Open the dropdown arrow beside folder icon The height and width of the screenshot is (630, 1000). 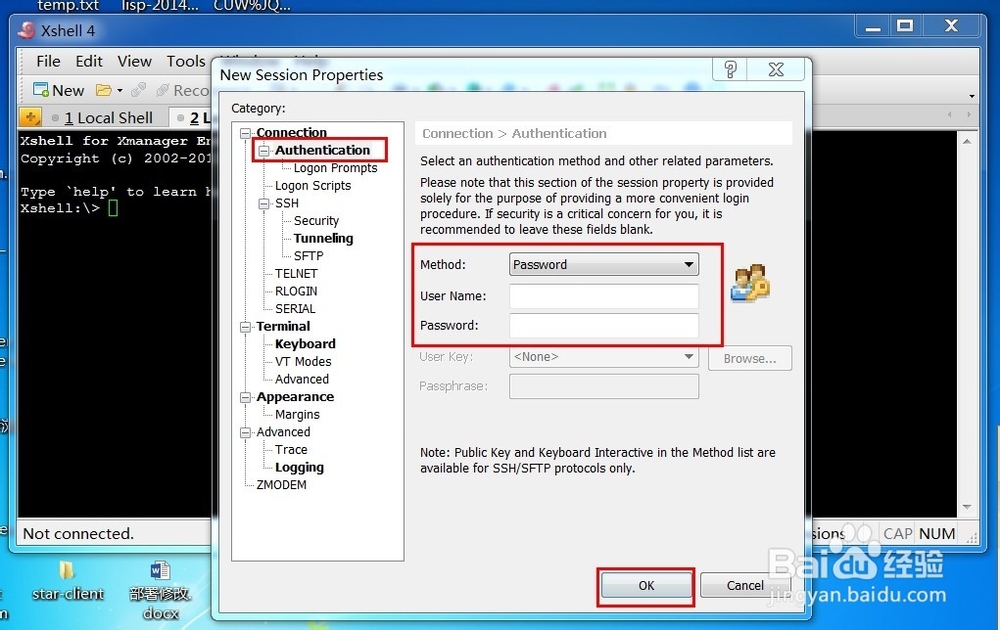(120, 91)
